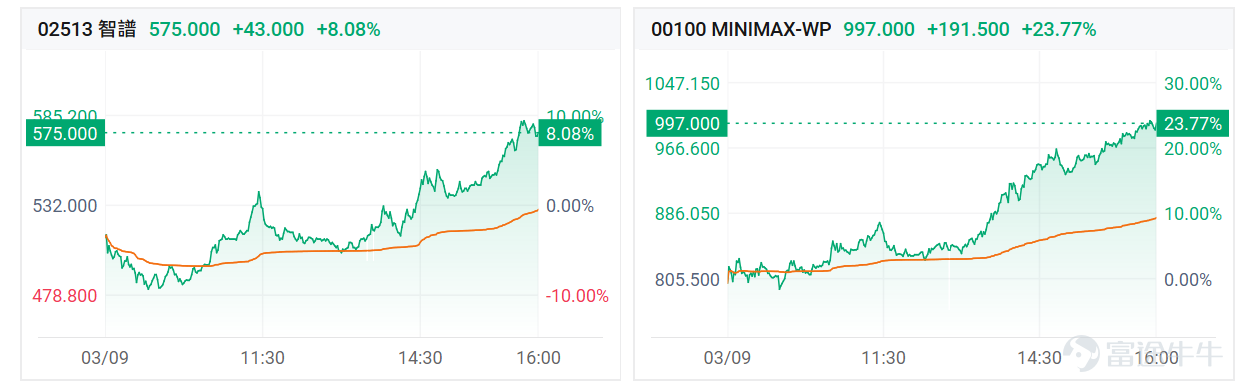Click the 0.00% label in MINIMAX chart
Viewport: 1243px width, 390px height.
pyautogui.click(x=1189, y=279)
